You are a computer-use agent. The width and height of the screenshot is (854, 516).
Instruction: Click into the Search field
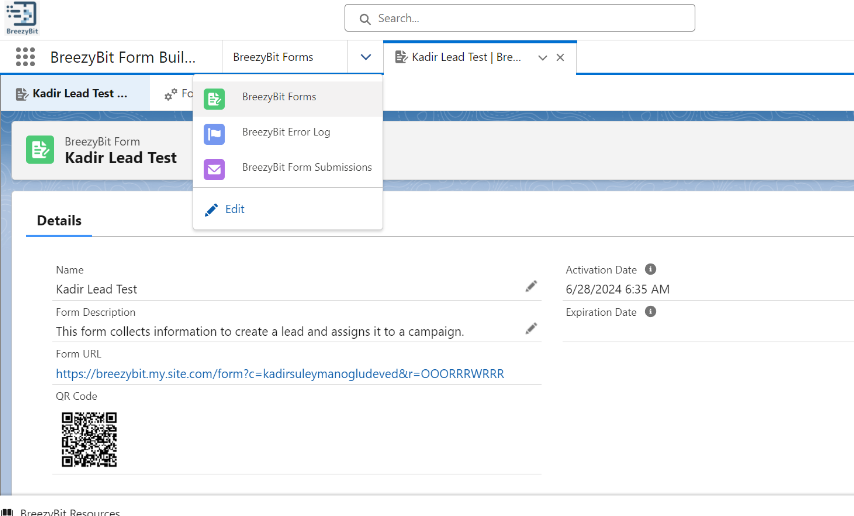pos(520,18)
